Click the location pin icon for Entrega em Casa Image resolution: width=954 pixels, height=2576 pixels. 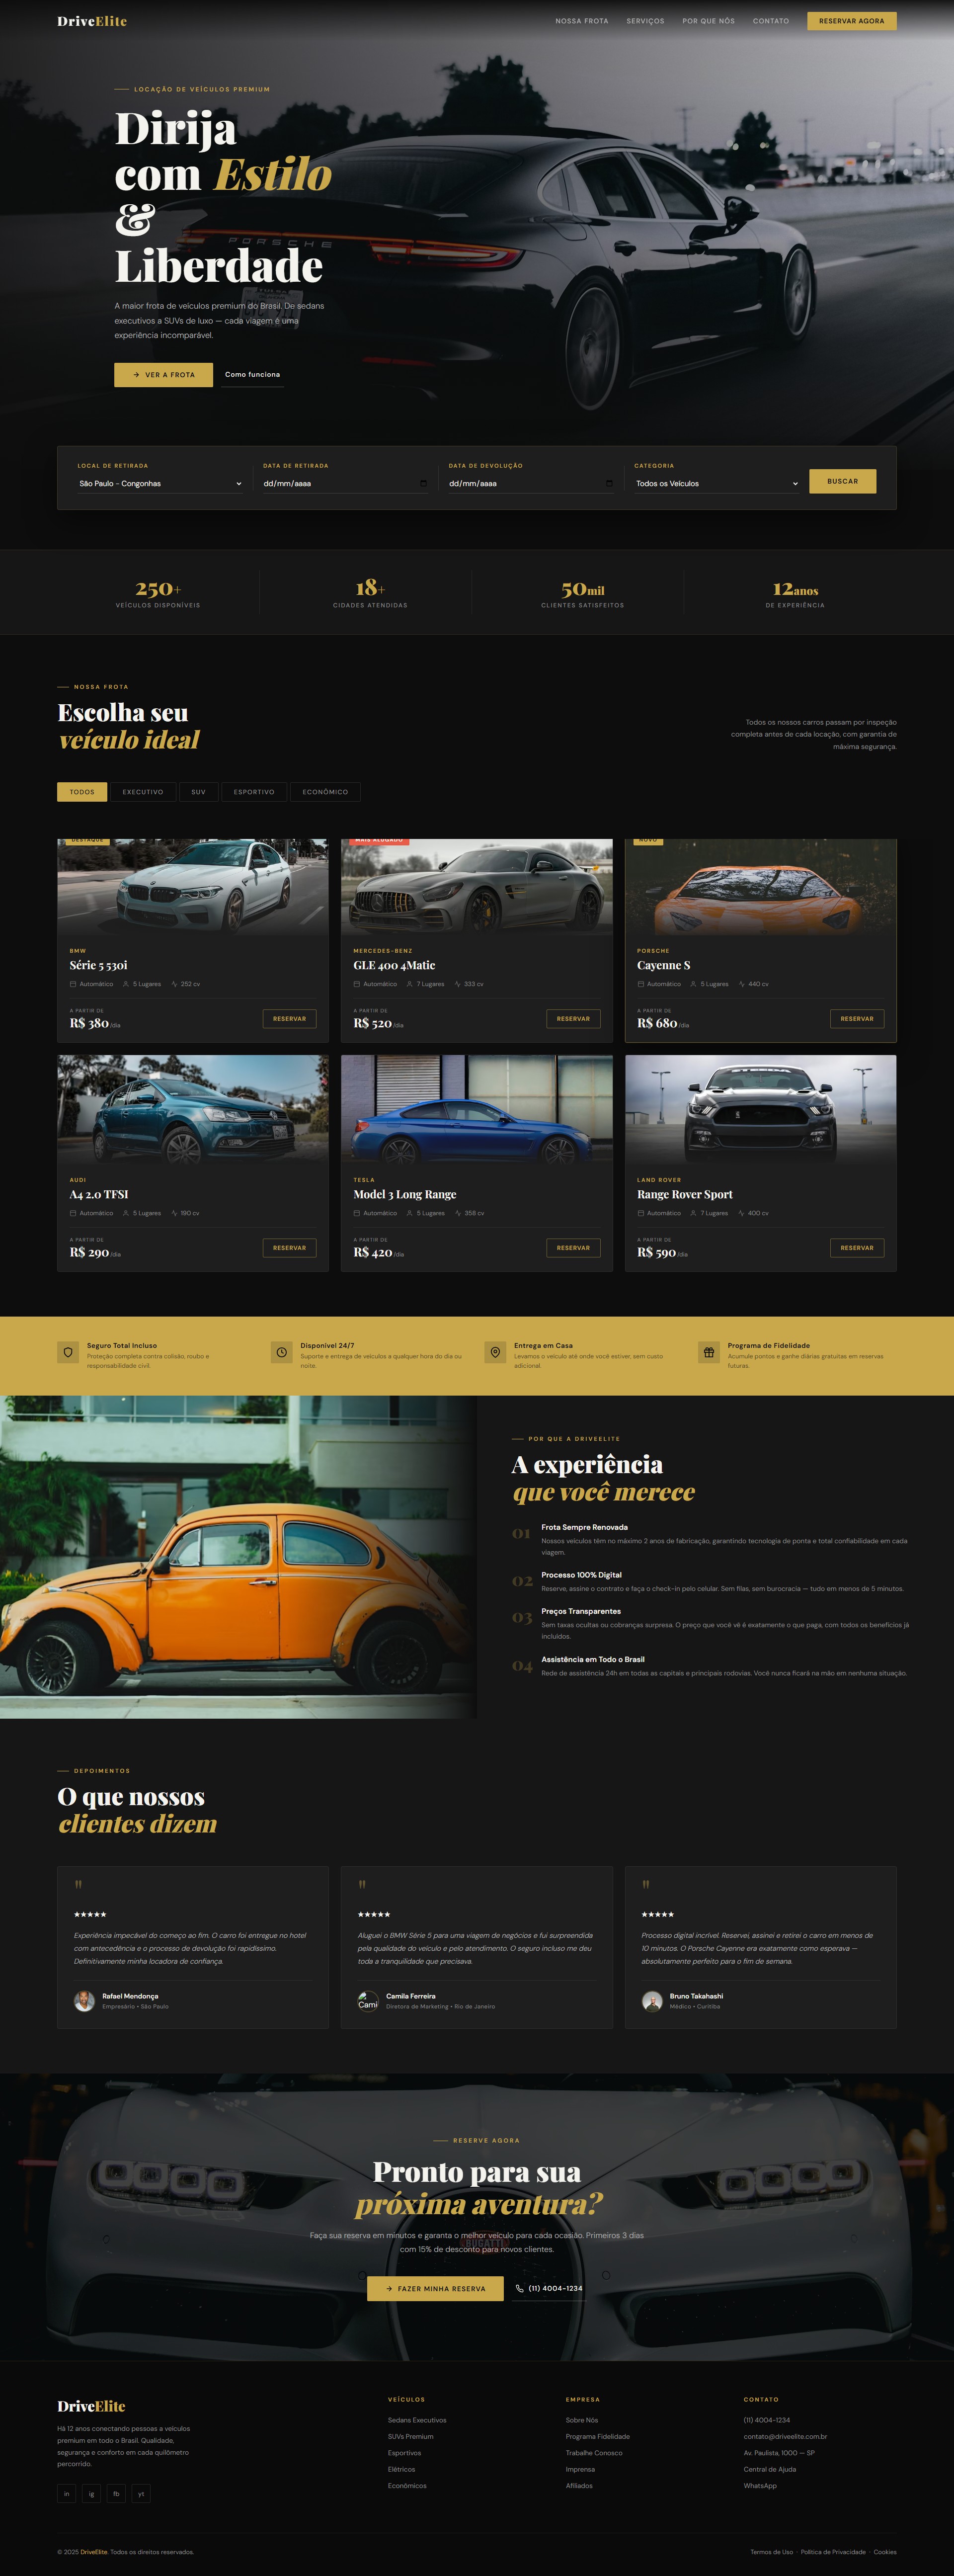coord(495,1352)
